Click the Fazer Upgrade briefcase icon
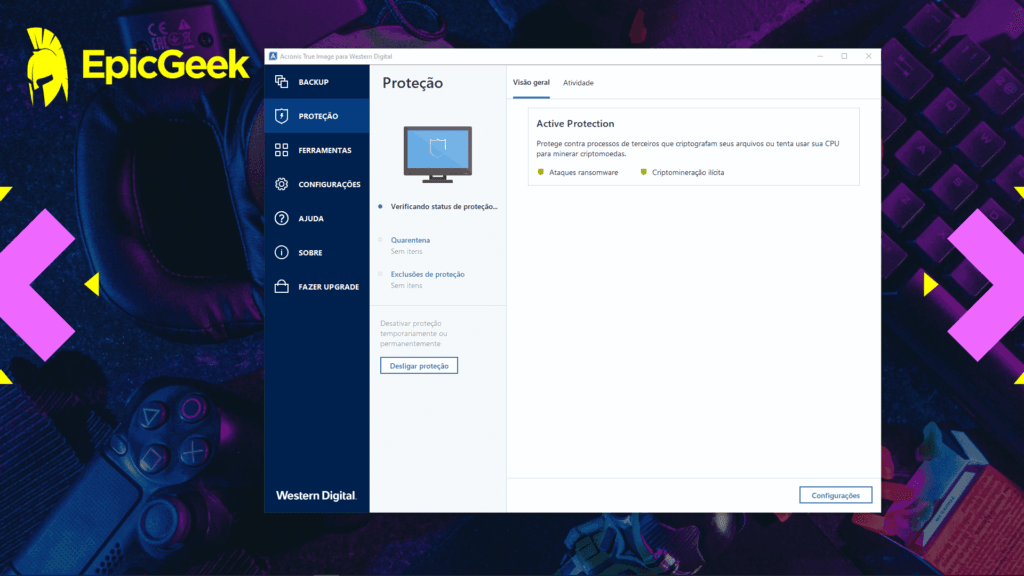Image resolution: width=1024 pixels, height=576 pixels. 283,286
